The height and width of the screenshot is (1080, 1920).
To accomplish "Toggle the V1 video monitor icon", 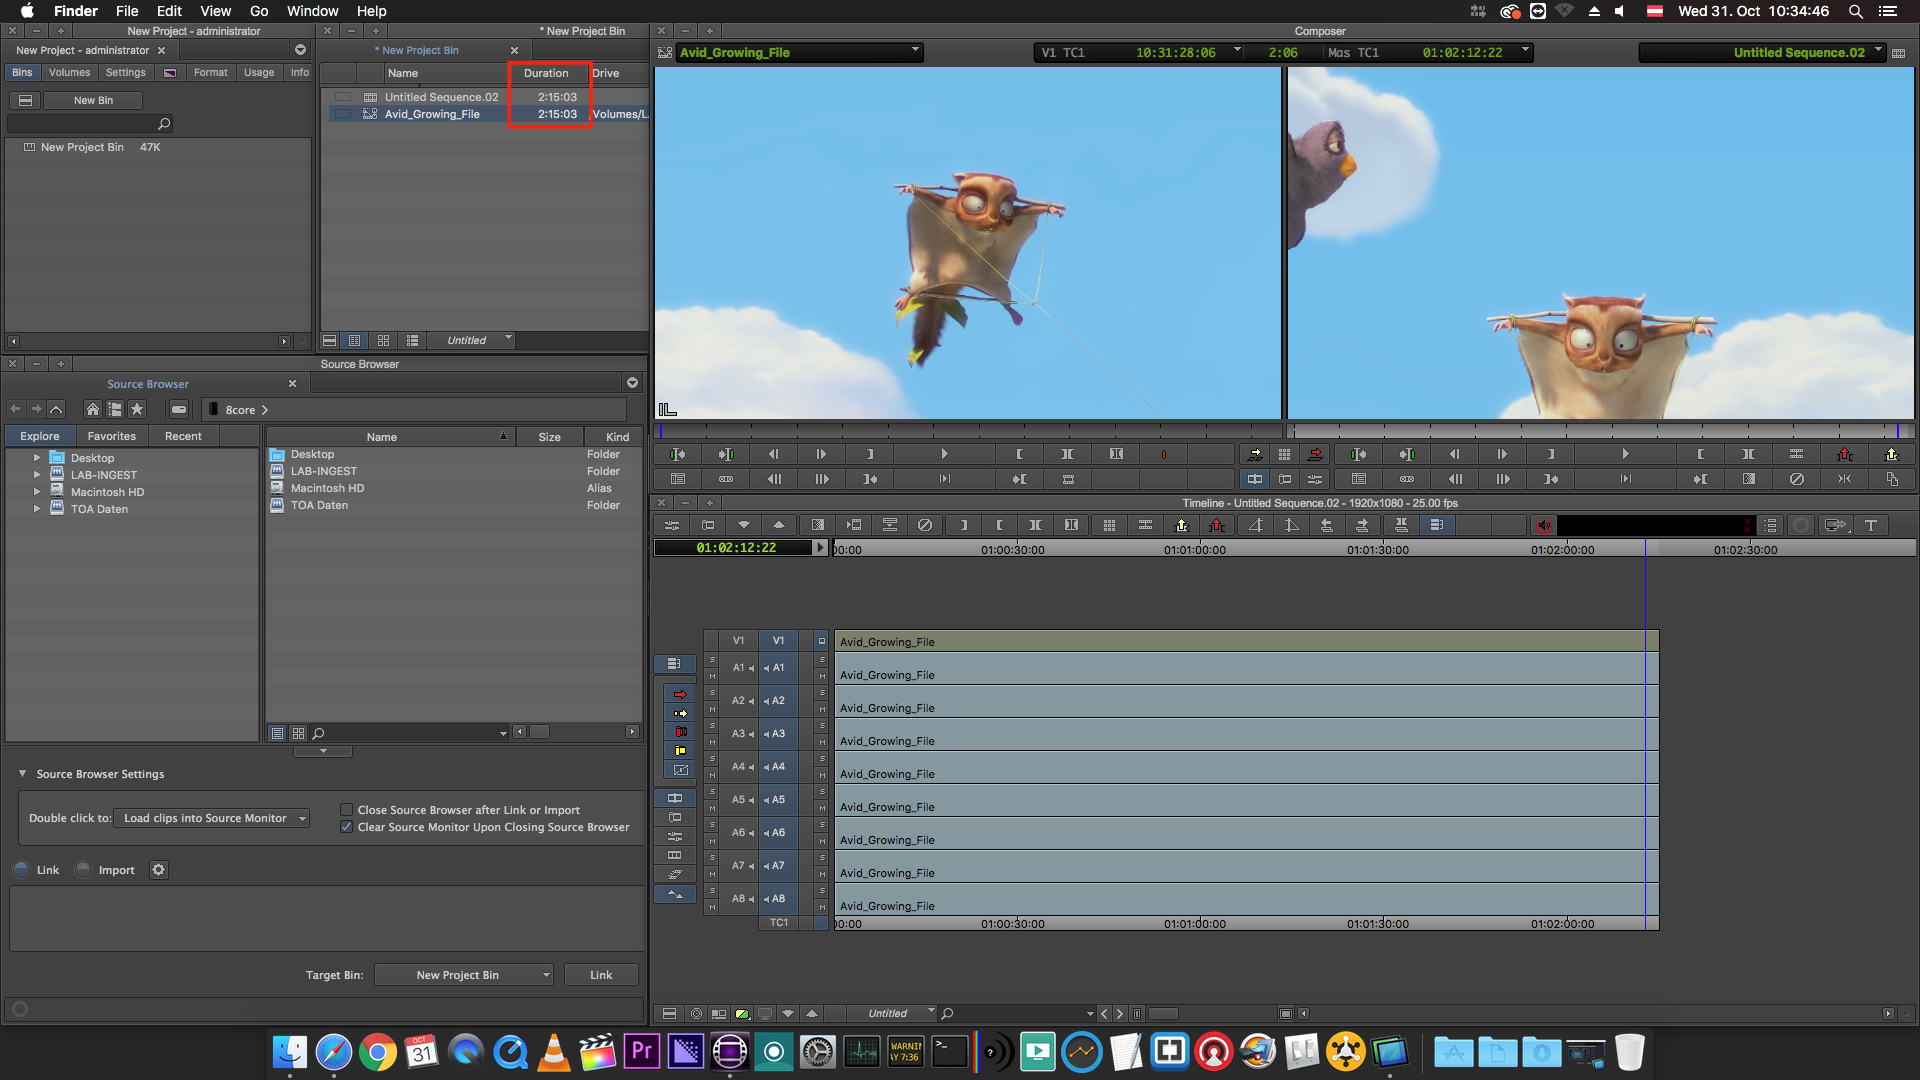I will pos(822,641).
